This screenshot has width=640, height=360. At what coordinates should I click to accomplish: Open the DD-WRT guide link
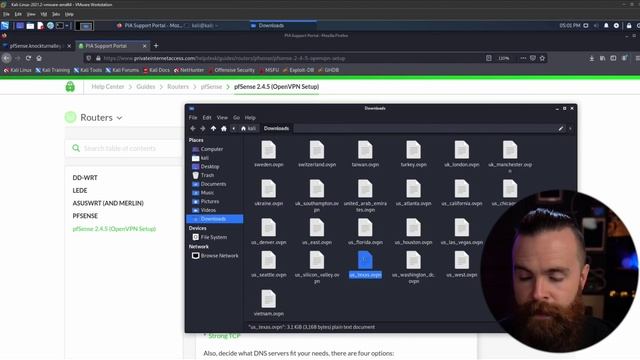[85, 178]
